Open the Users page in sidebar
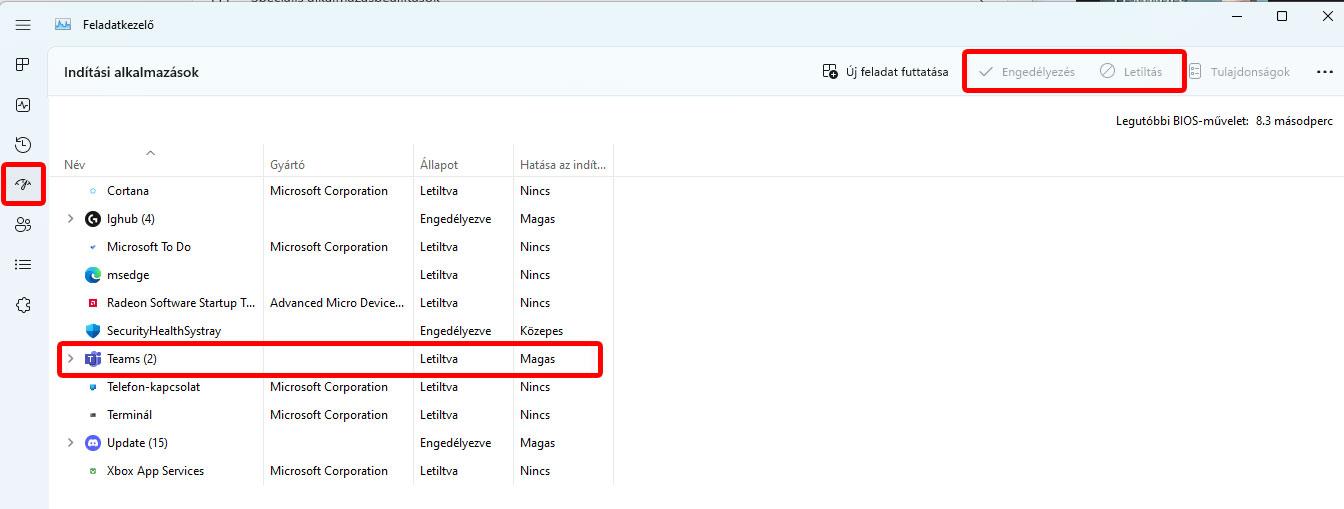 [x=23, y=225]
